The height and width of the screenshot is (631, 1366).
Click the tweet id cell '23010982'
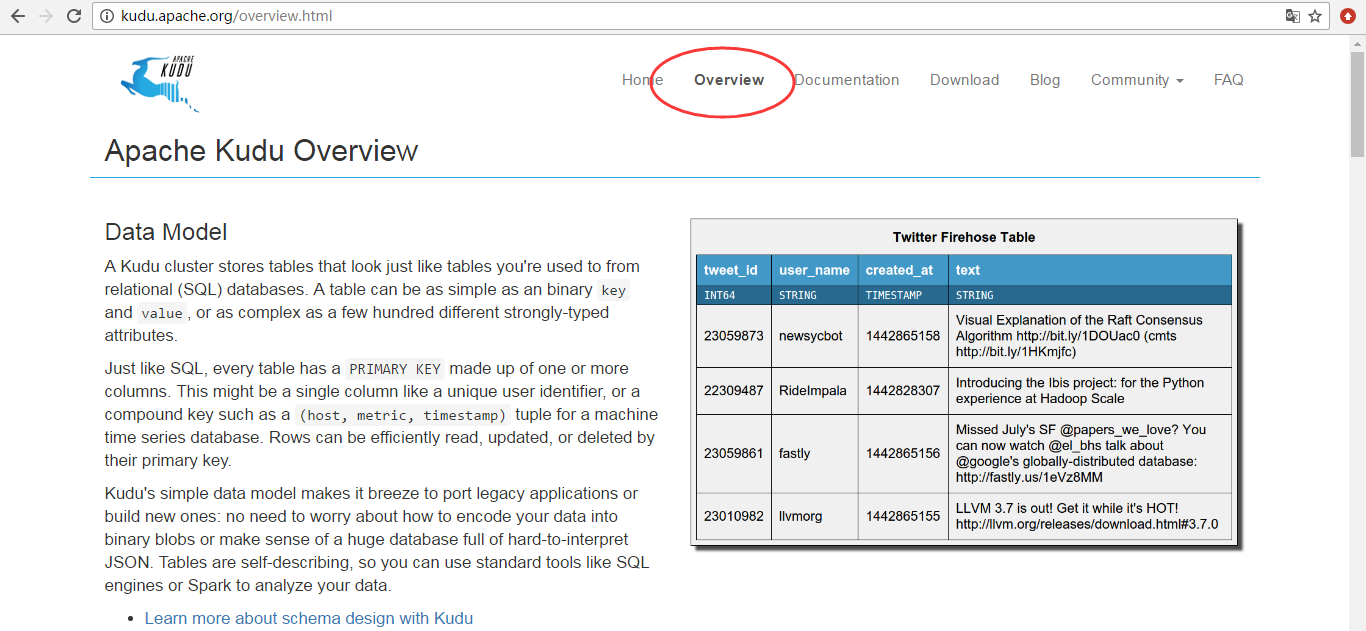point(734,516)
